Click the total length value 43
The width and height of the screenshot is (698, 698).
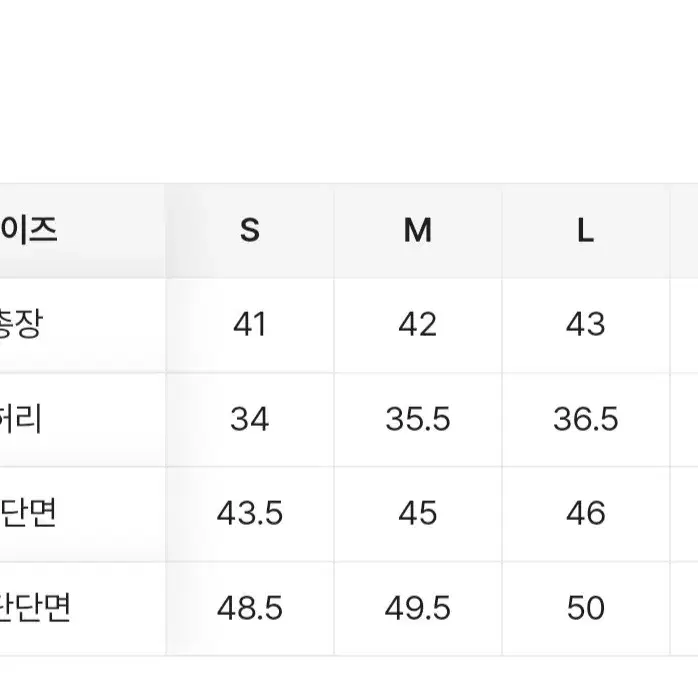click(585, 324)
